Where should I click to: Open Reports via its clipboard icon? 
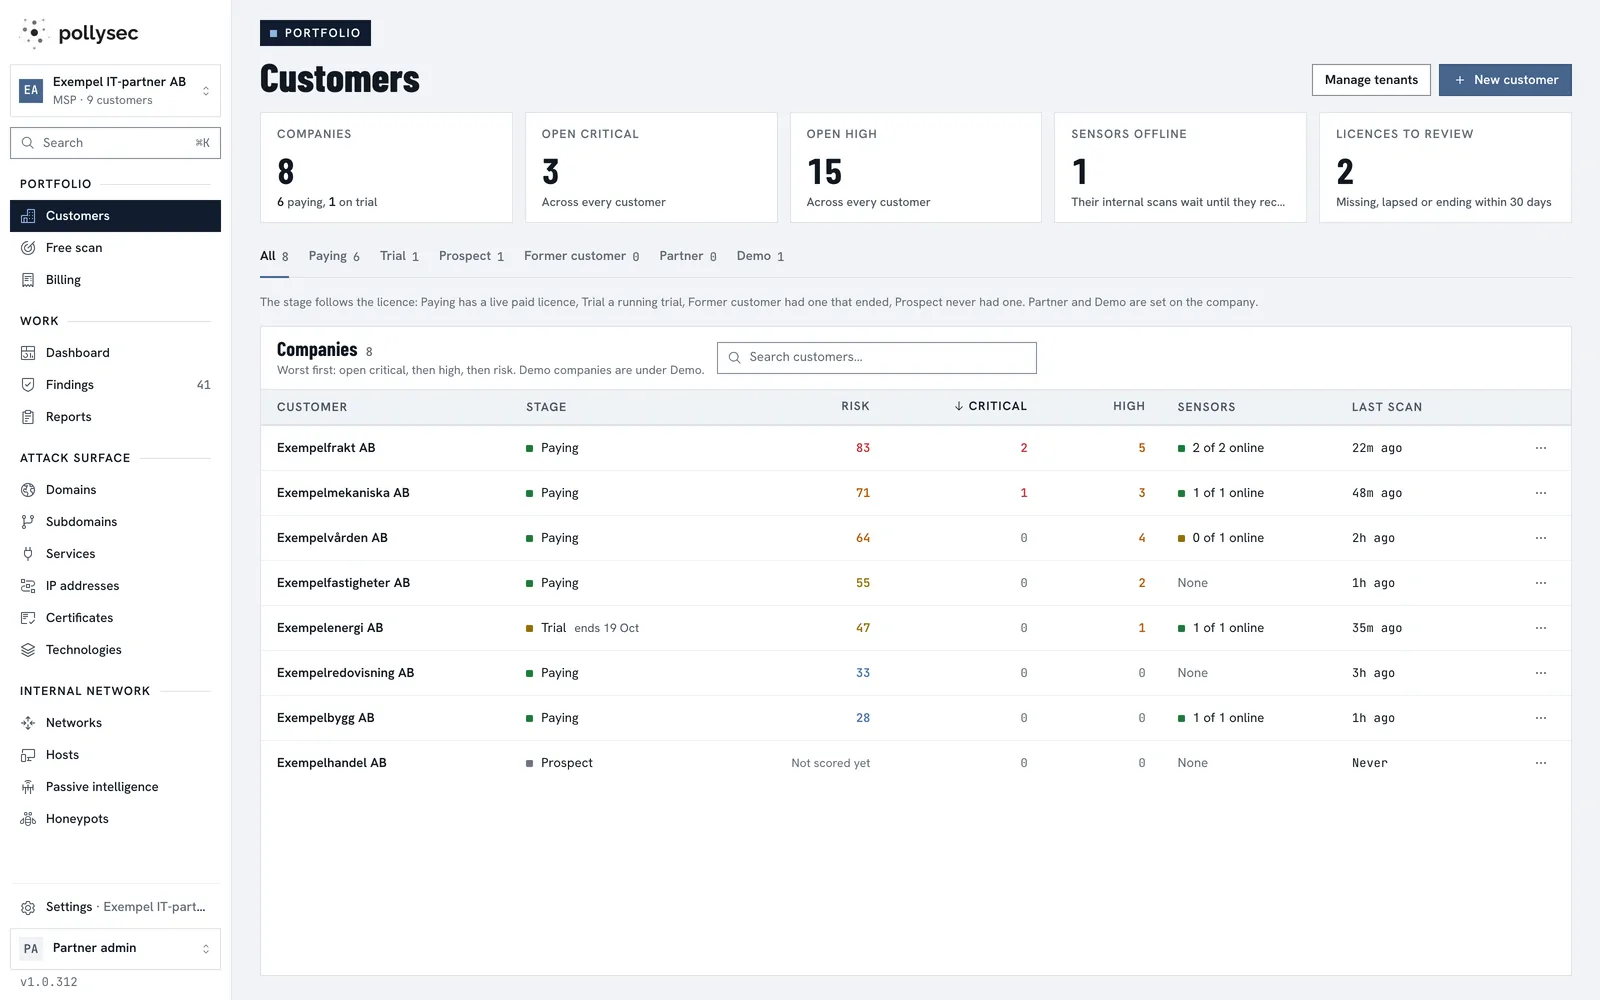pyautogui.click(x=28, y=417)
